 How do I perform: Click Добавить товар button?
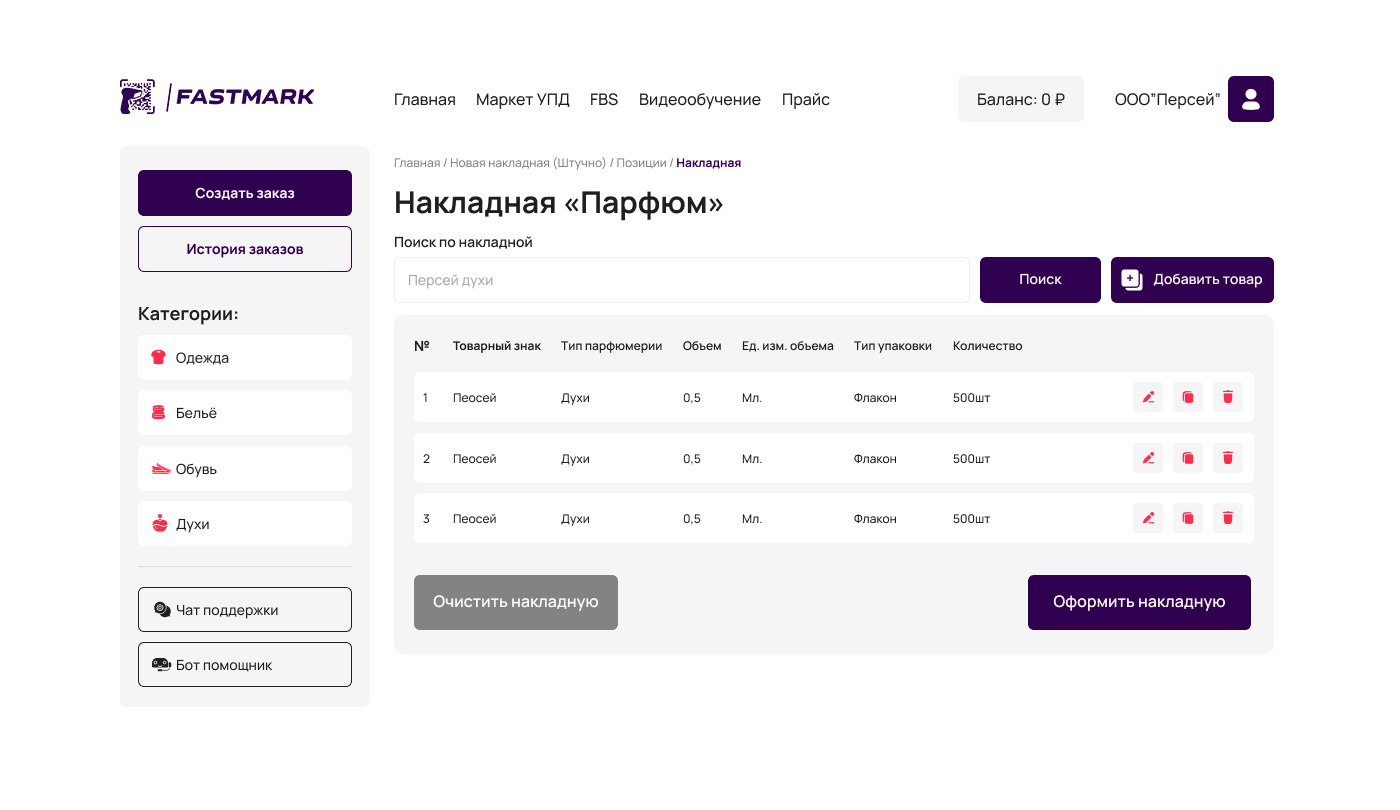1192,280
